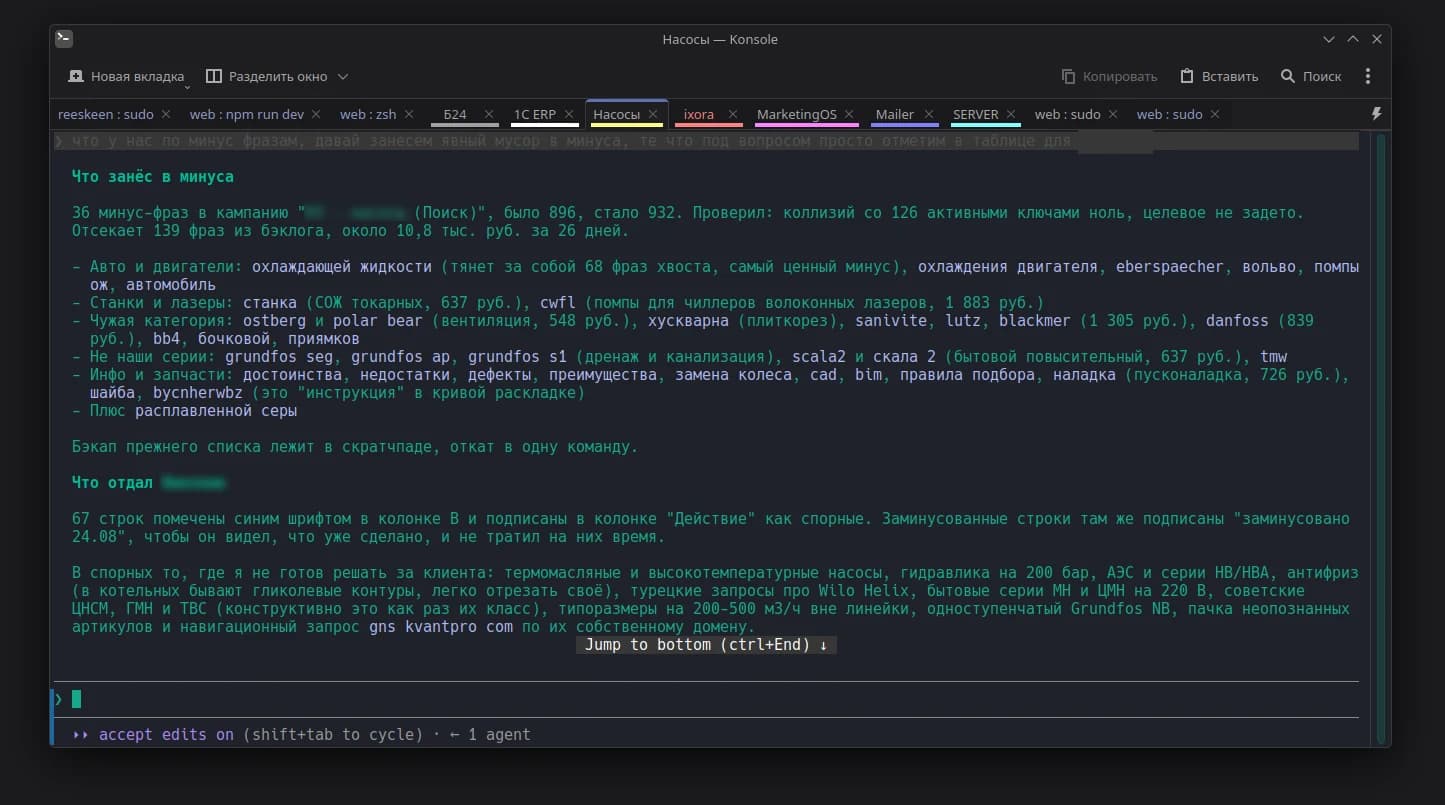Expand the Разделить окно chevron
This screenshot has height=805, width=1445.
(x=343, y=76)
